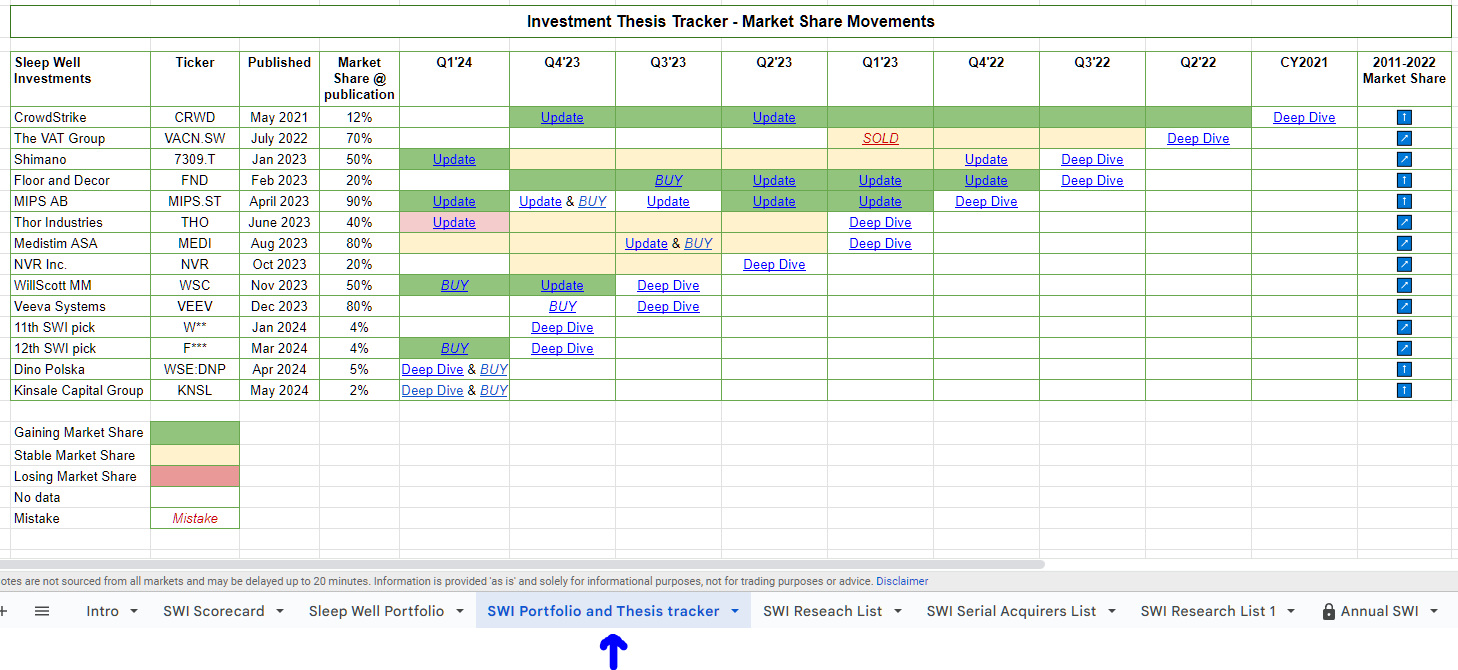This screenshot has width=1458, height=670.
Task: Open the Veeva Systems Q4'23 BUY link
Action: [x=562, y=307]
